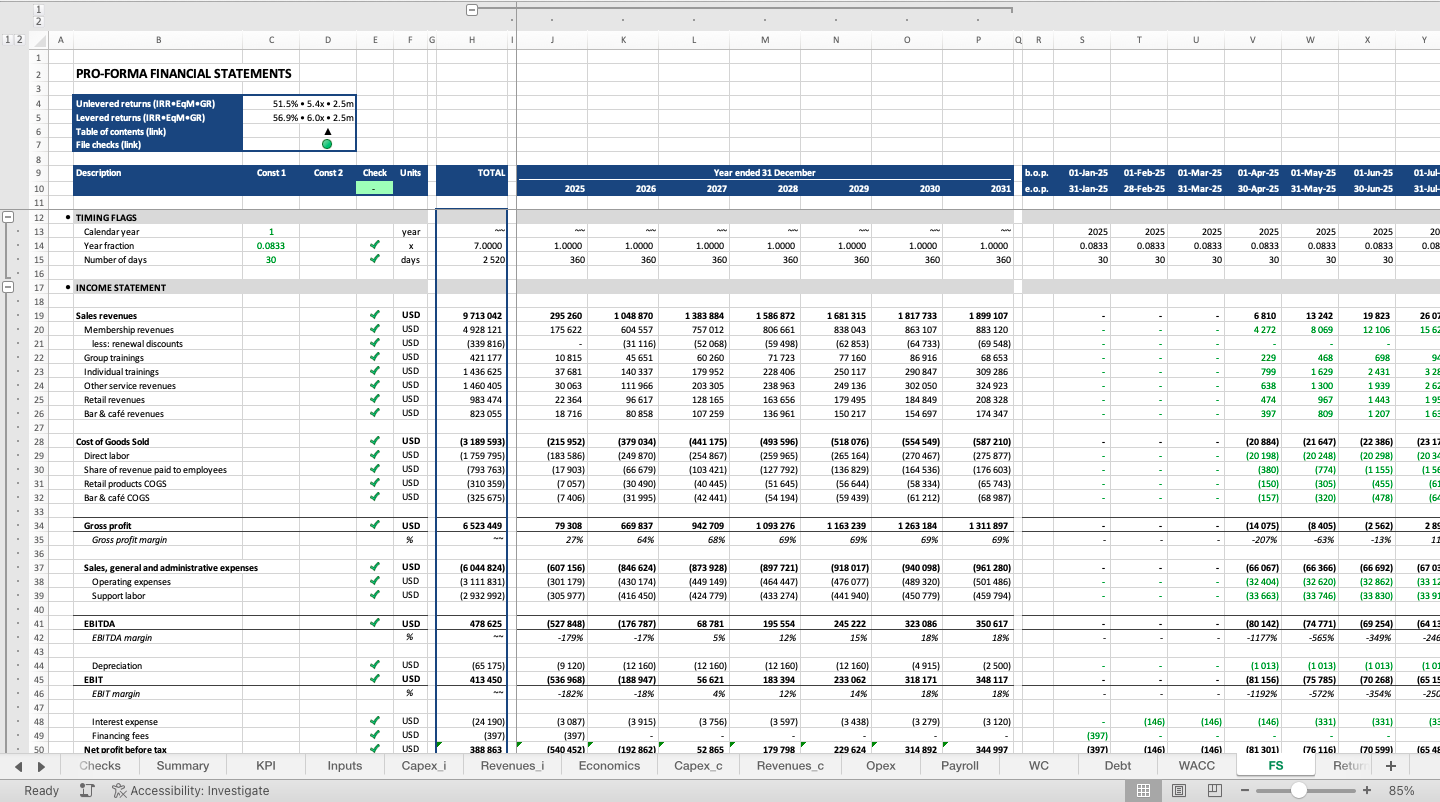1440x802 pixels.
Task: Select Normal view in the status bar
Action: click(x=1143, y=790)
